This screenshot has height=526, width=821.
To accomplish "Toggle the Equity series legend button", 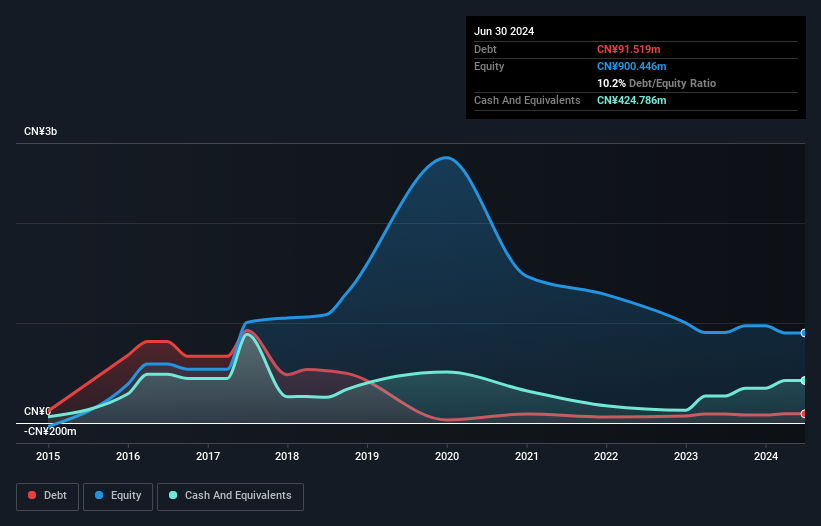I will click(118, 496).
